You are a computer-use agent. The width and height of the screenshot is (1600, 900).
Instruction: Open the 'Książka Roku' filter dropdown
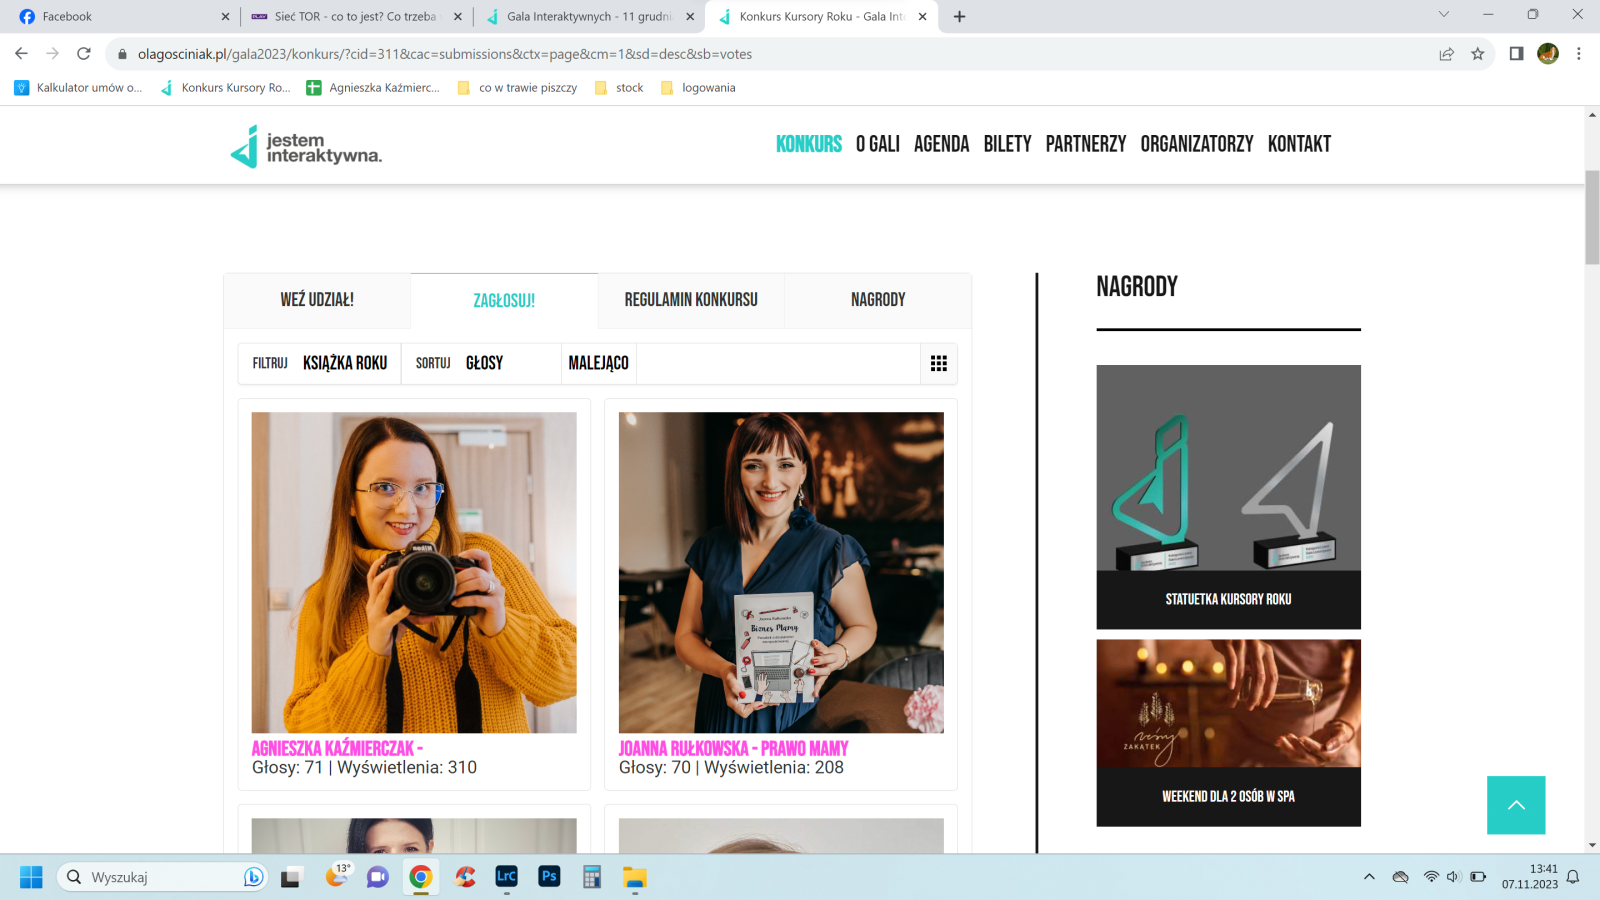(x=346, y=363)
